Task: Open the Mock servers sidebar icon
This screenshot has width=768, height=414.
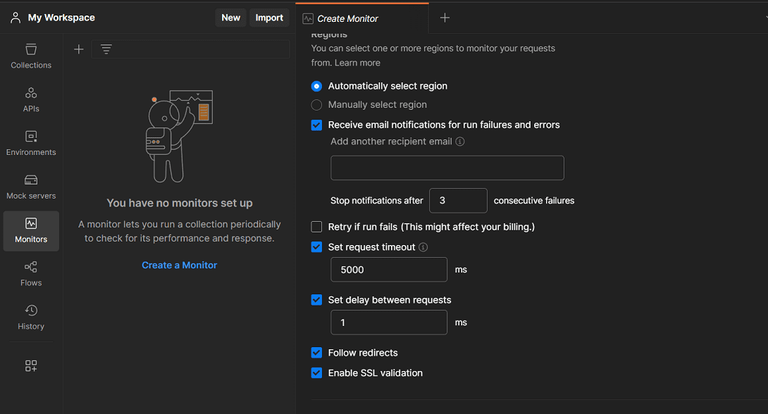Action: tap(31, 186)
